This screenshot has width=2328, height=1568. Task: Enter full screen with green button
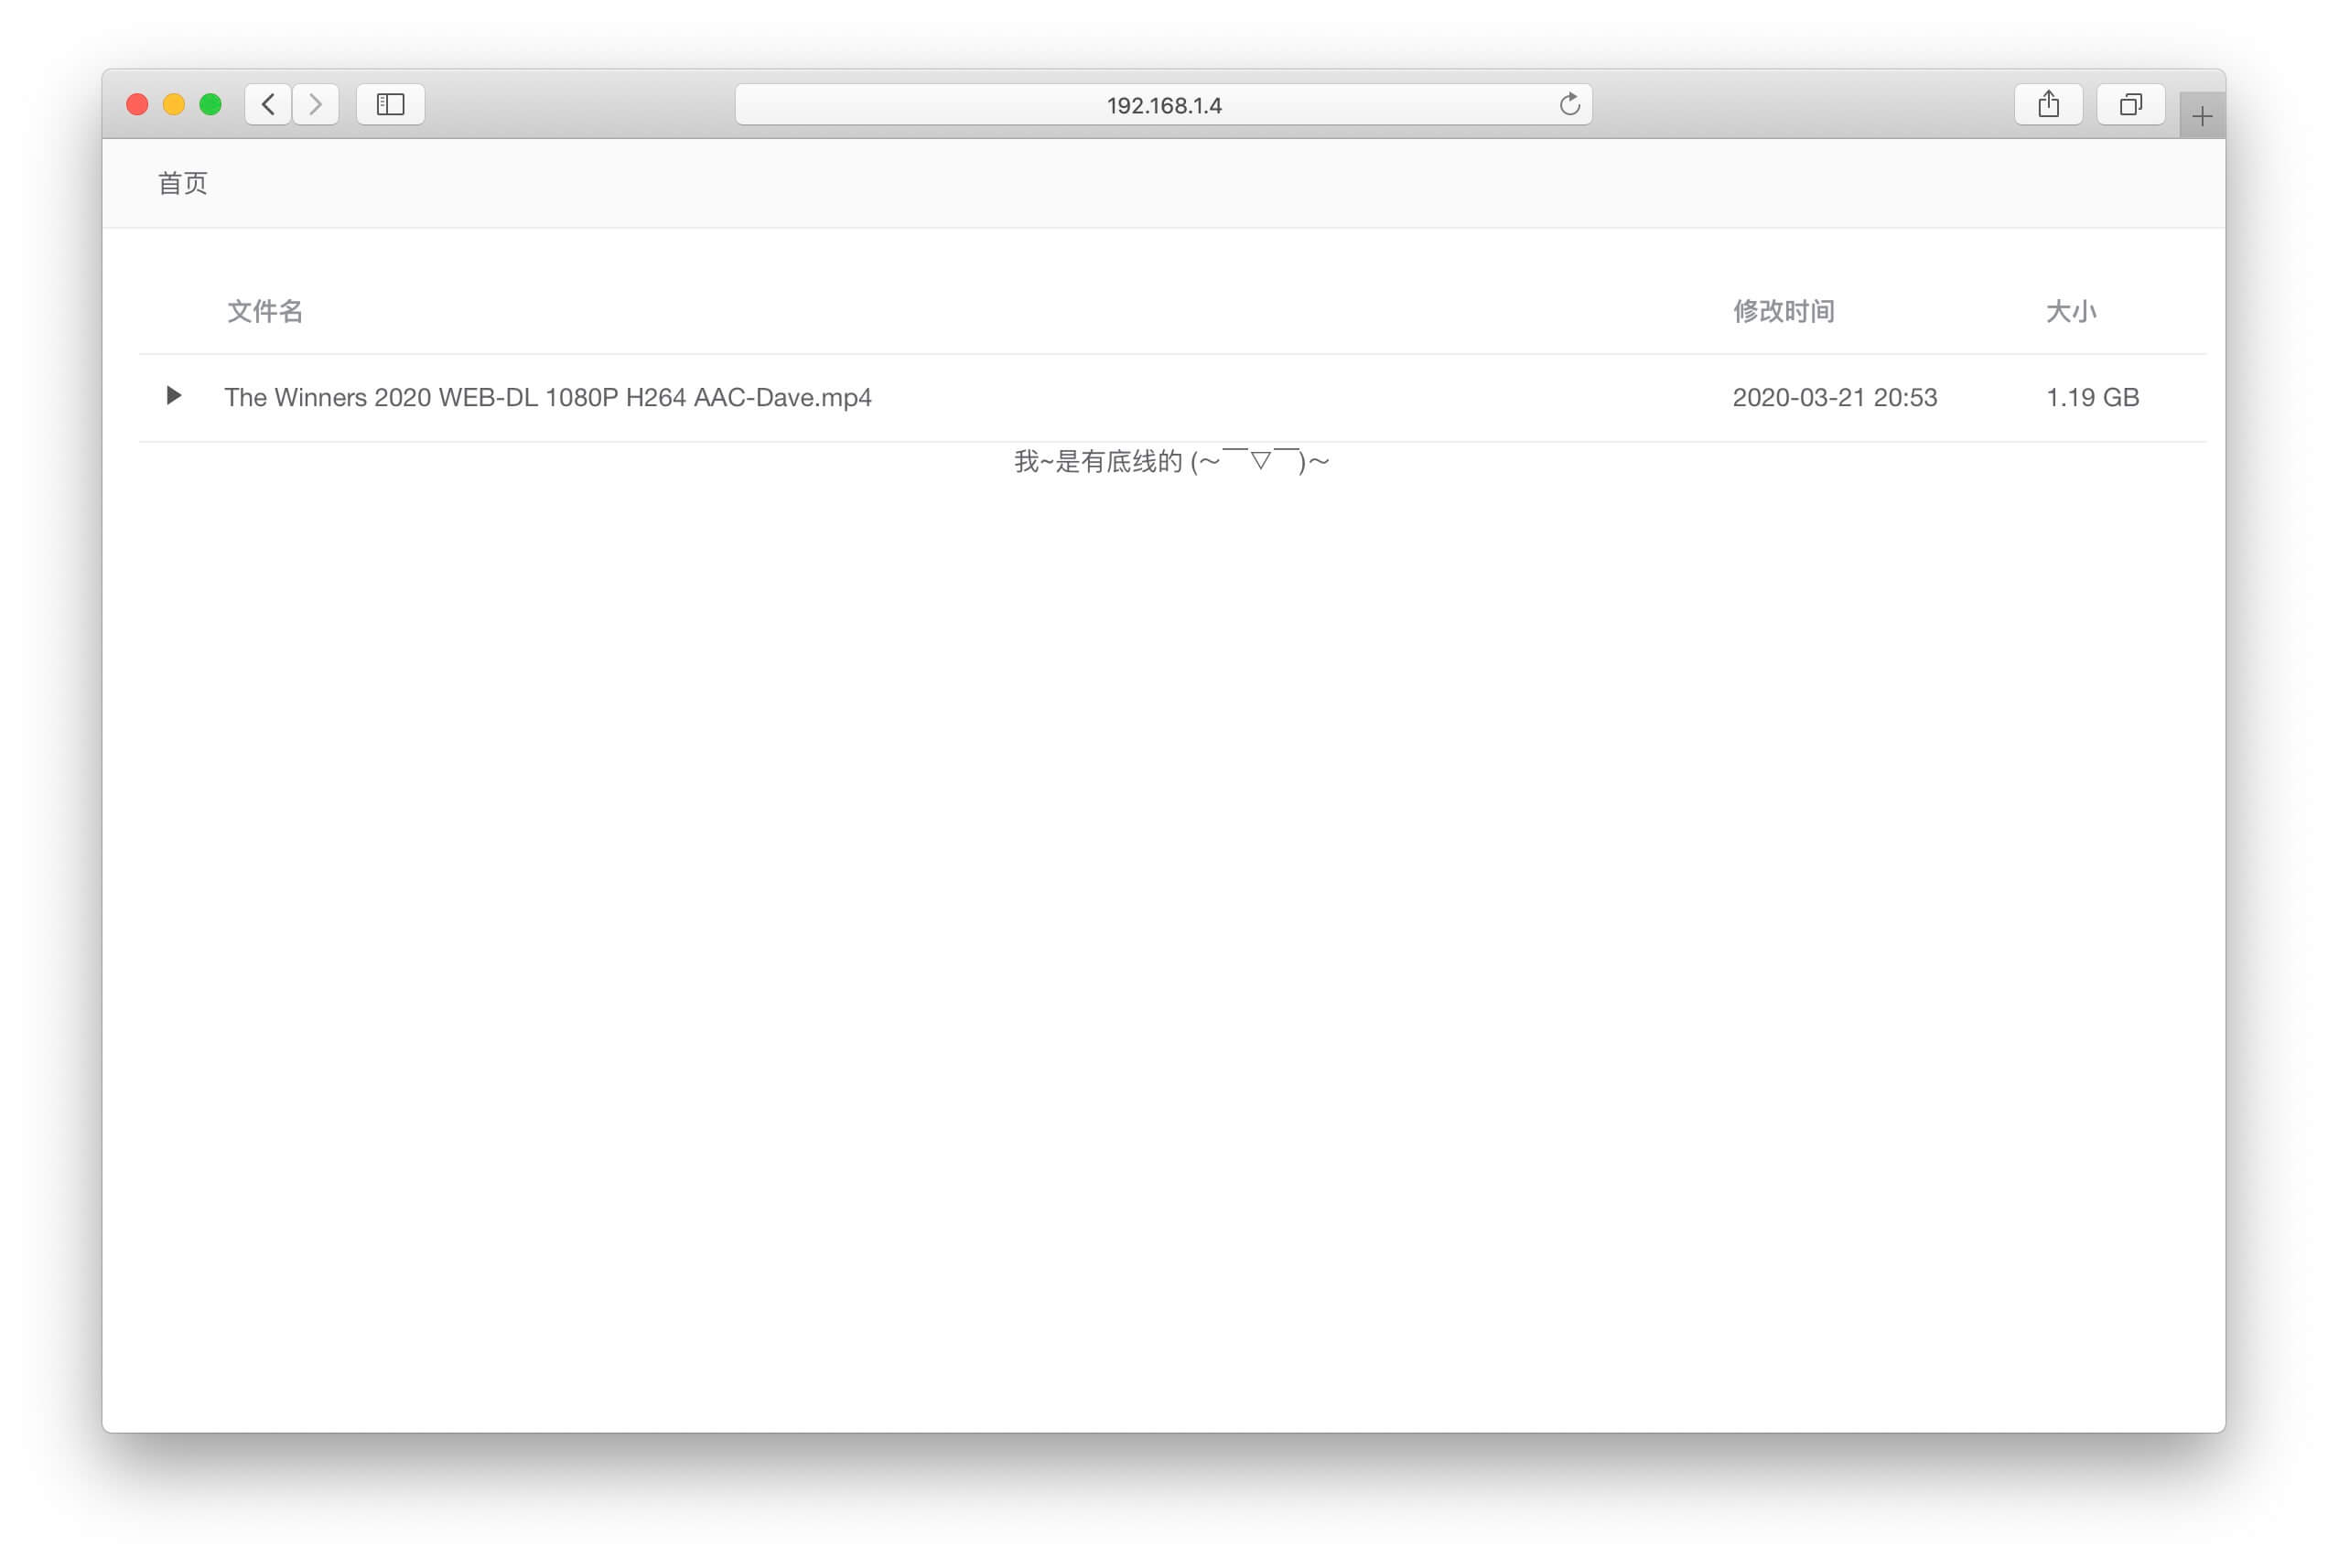210,104
